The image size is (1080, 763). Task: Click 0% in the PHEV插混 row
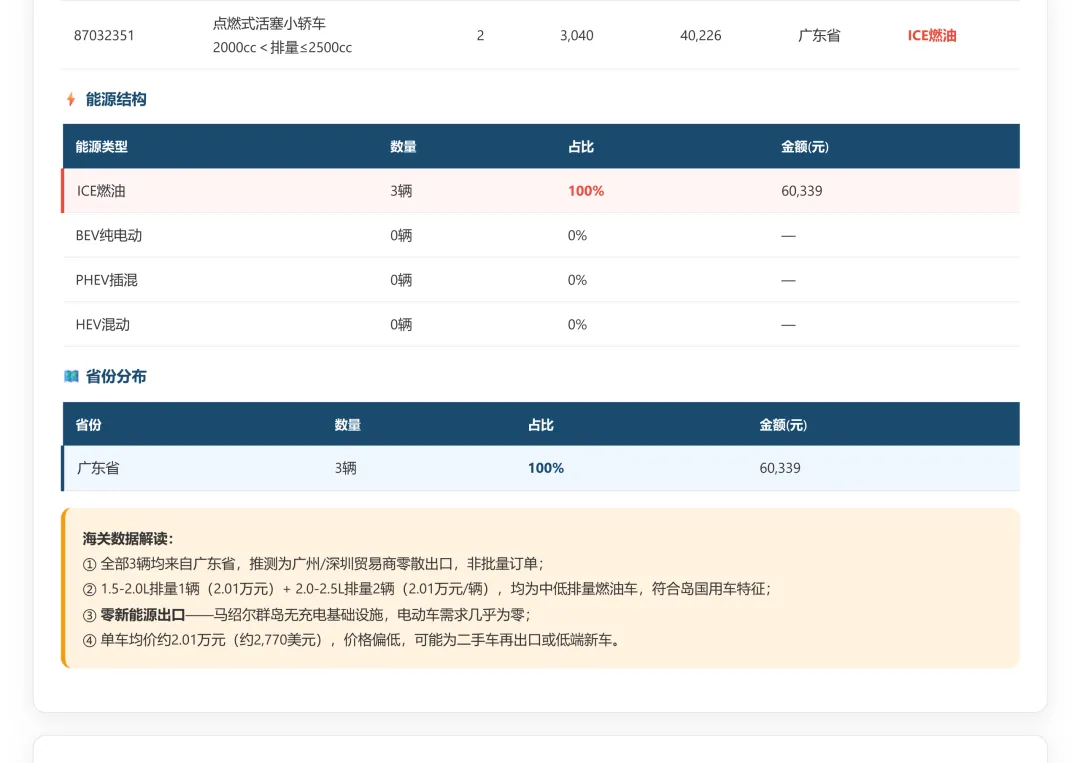[577, 280]
